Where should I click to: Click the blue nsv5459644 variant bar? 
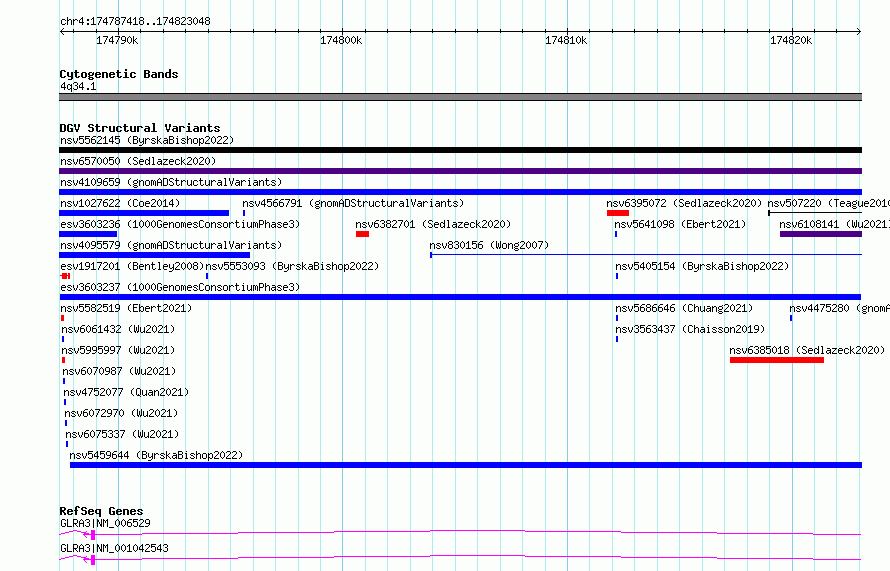[x=466, y=465]
